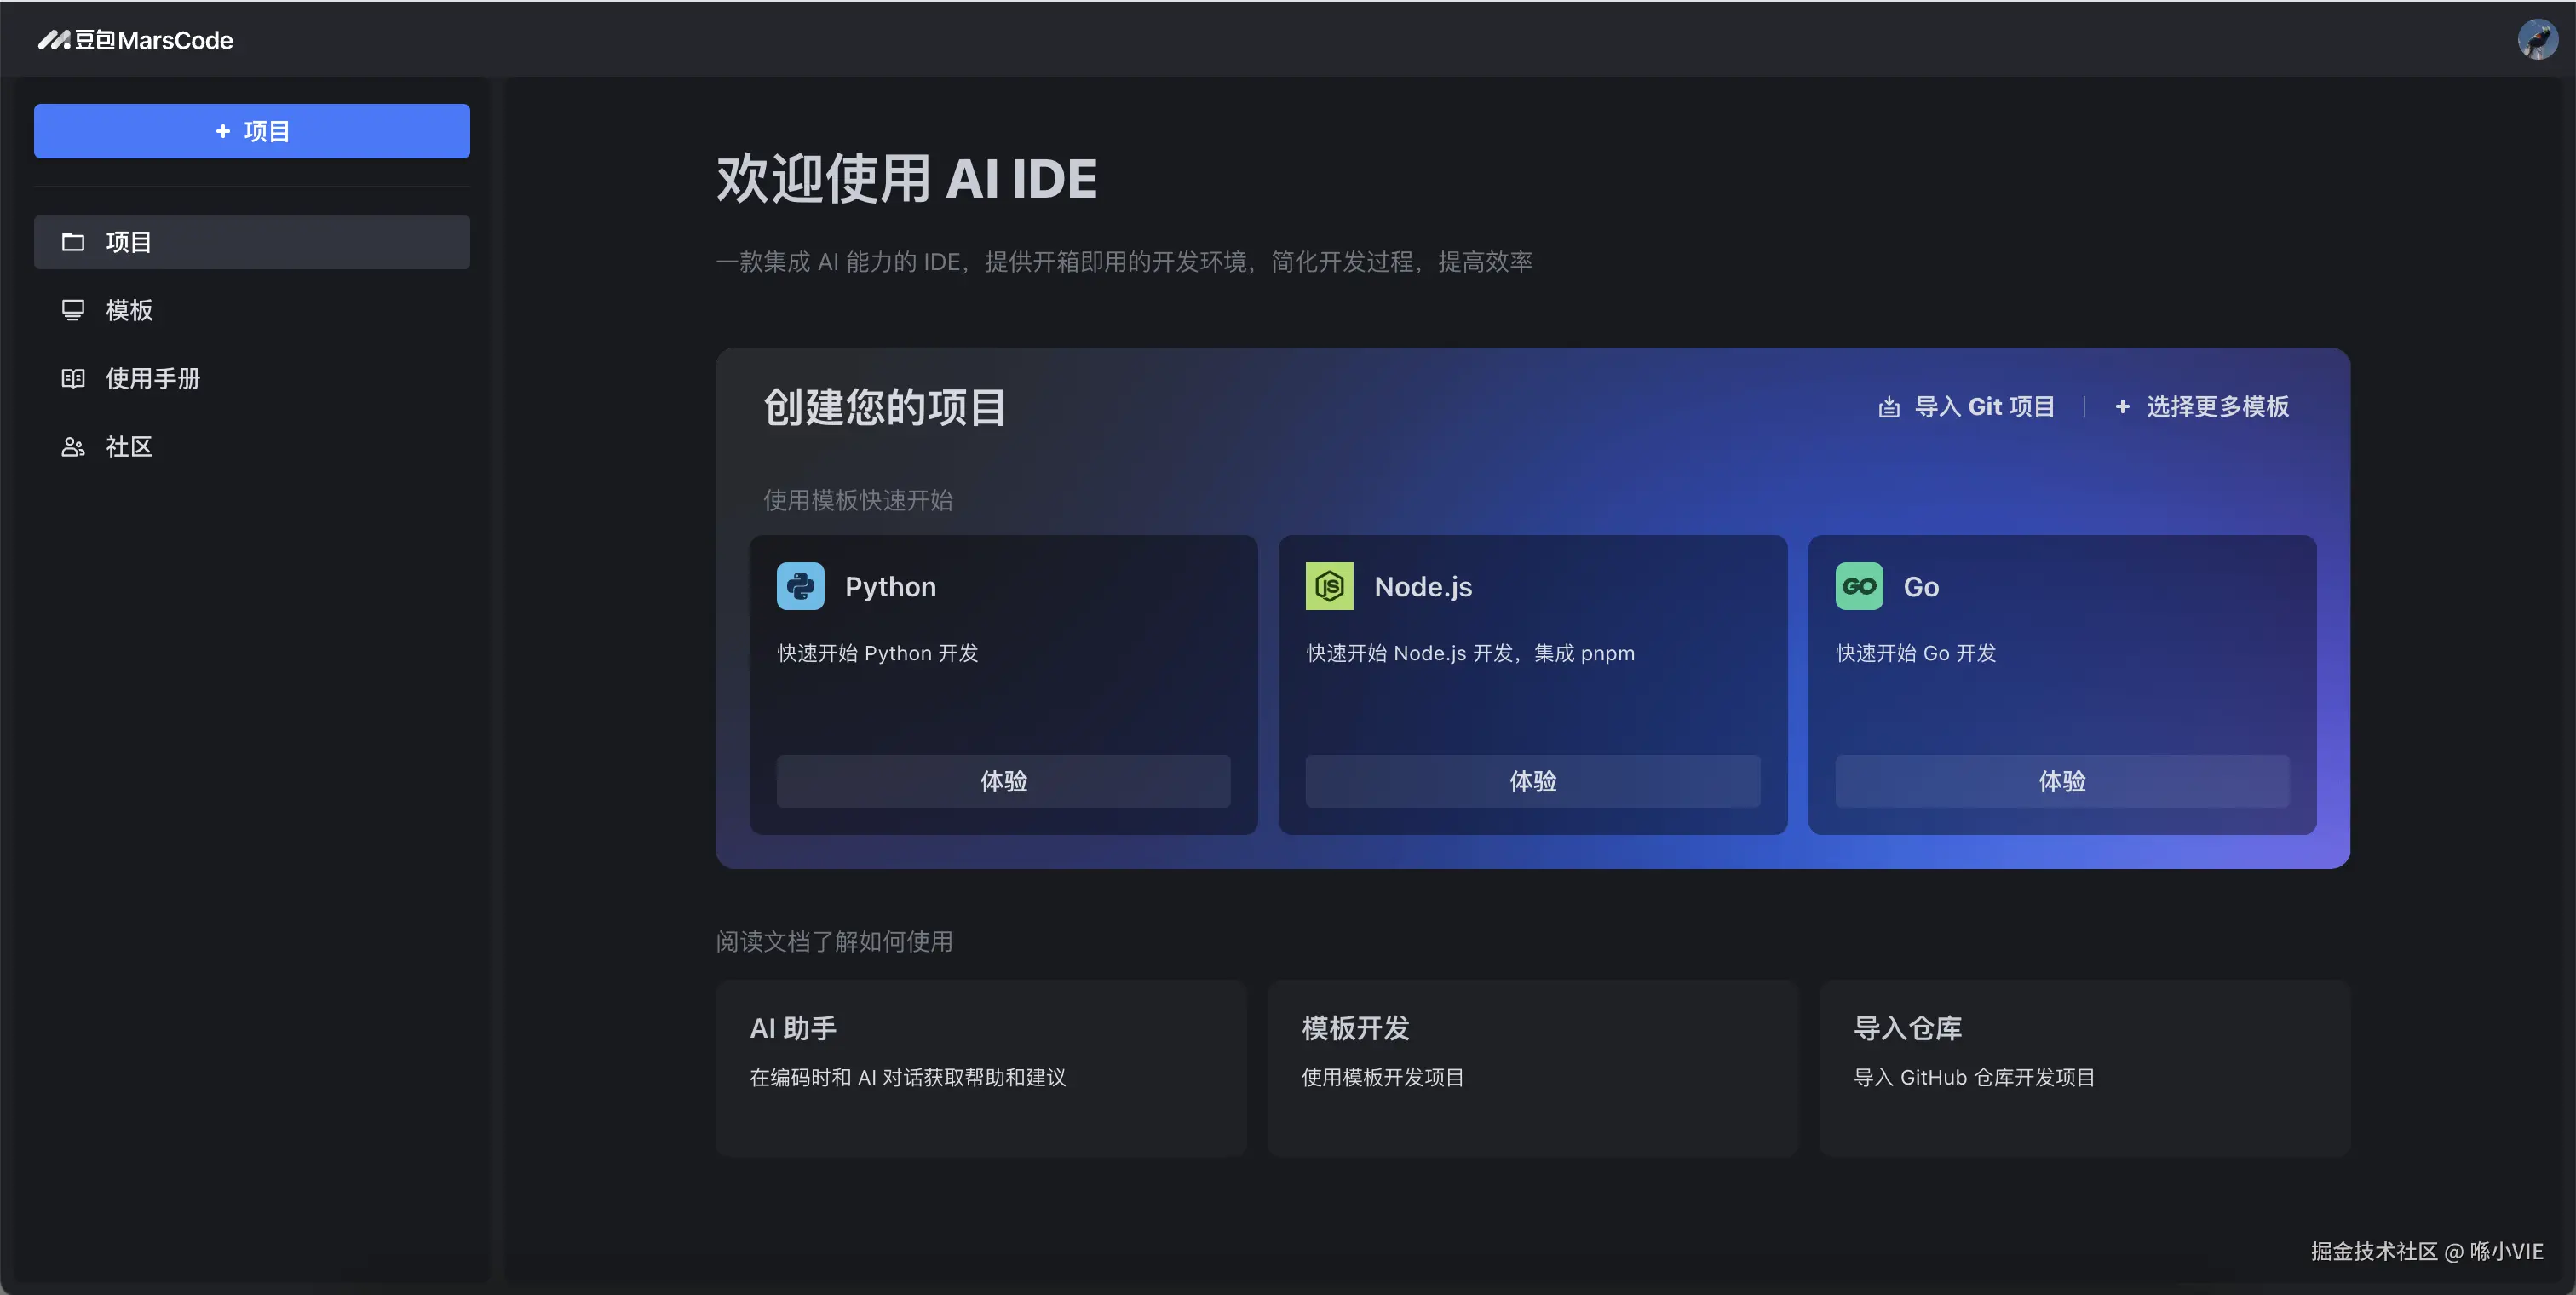Open the user avatar profile picture

tap(2536, 40)
